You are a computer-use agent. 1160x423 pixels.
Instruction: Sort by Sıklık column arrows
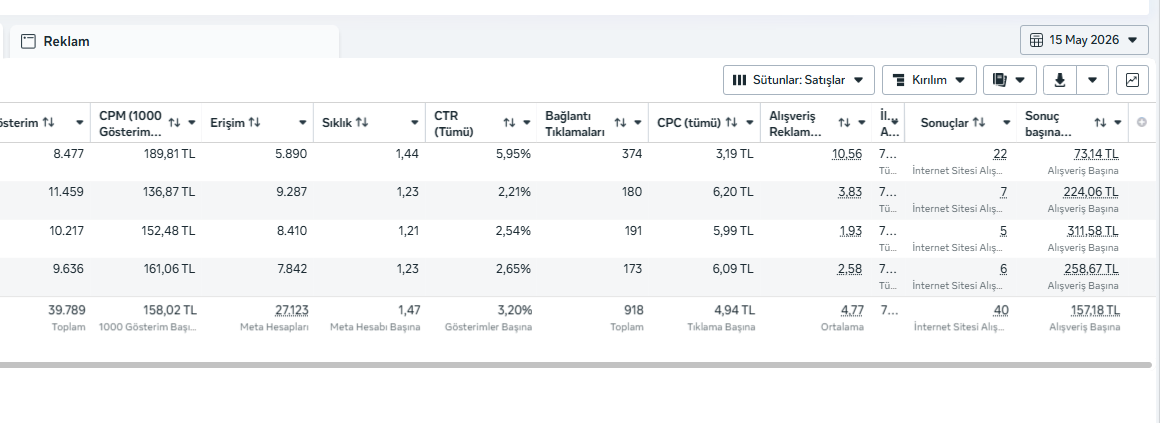(362, 122)
